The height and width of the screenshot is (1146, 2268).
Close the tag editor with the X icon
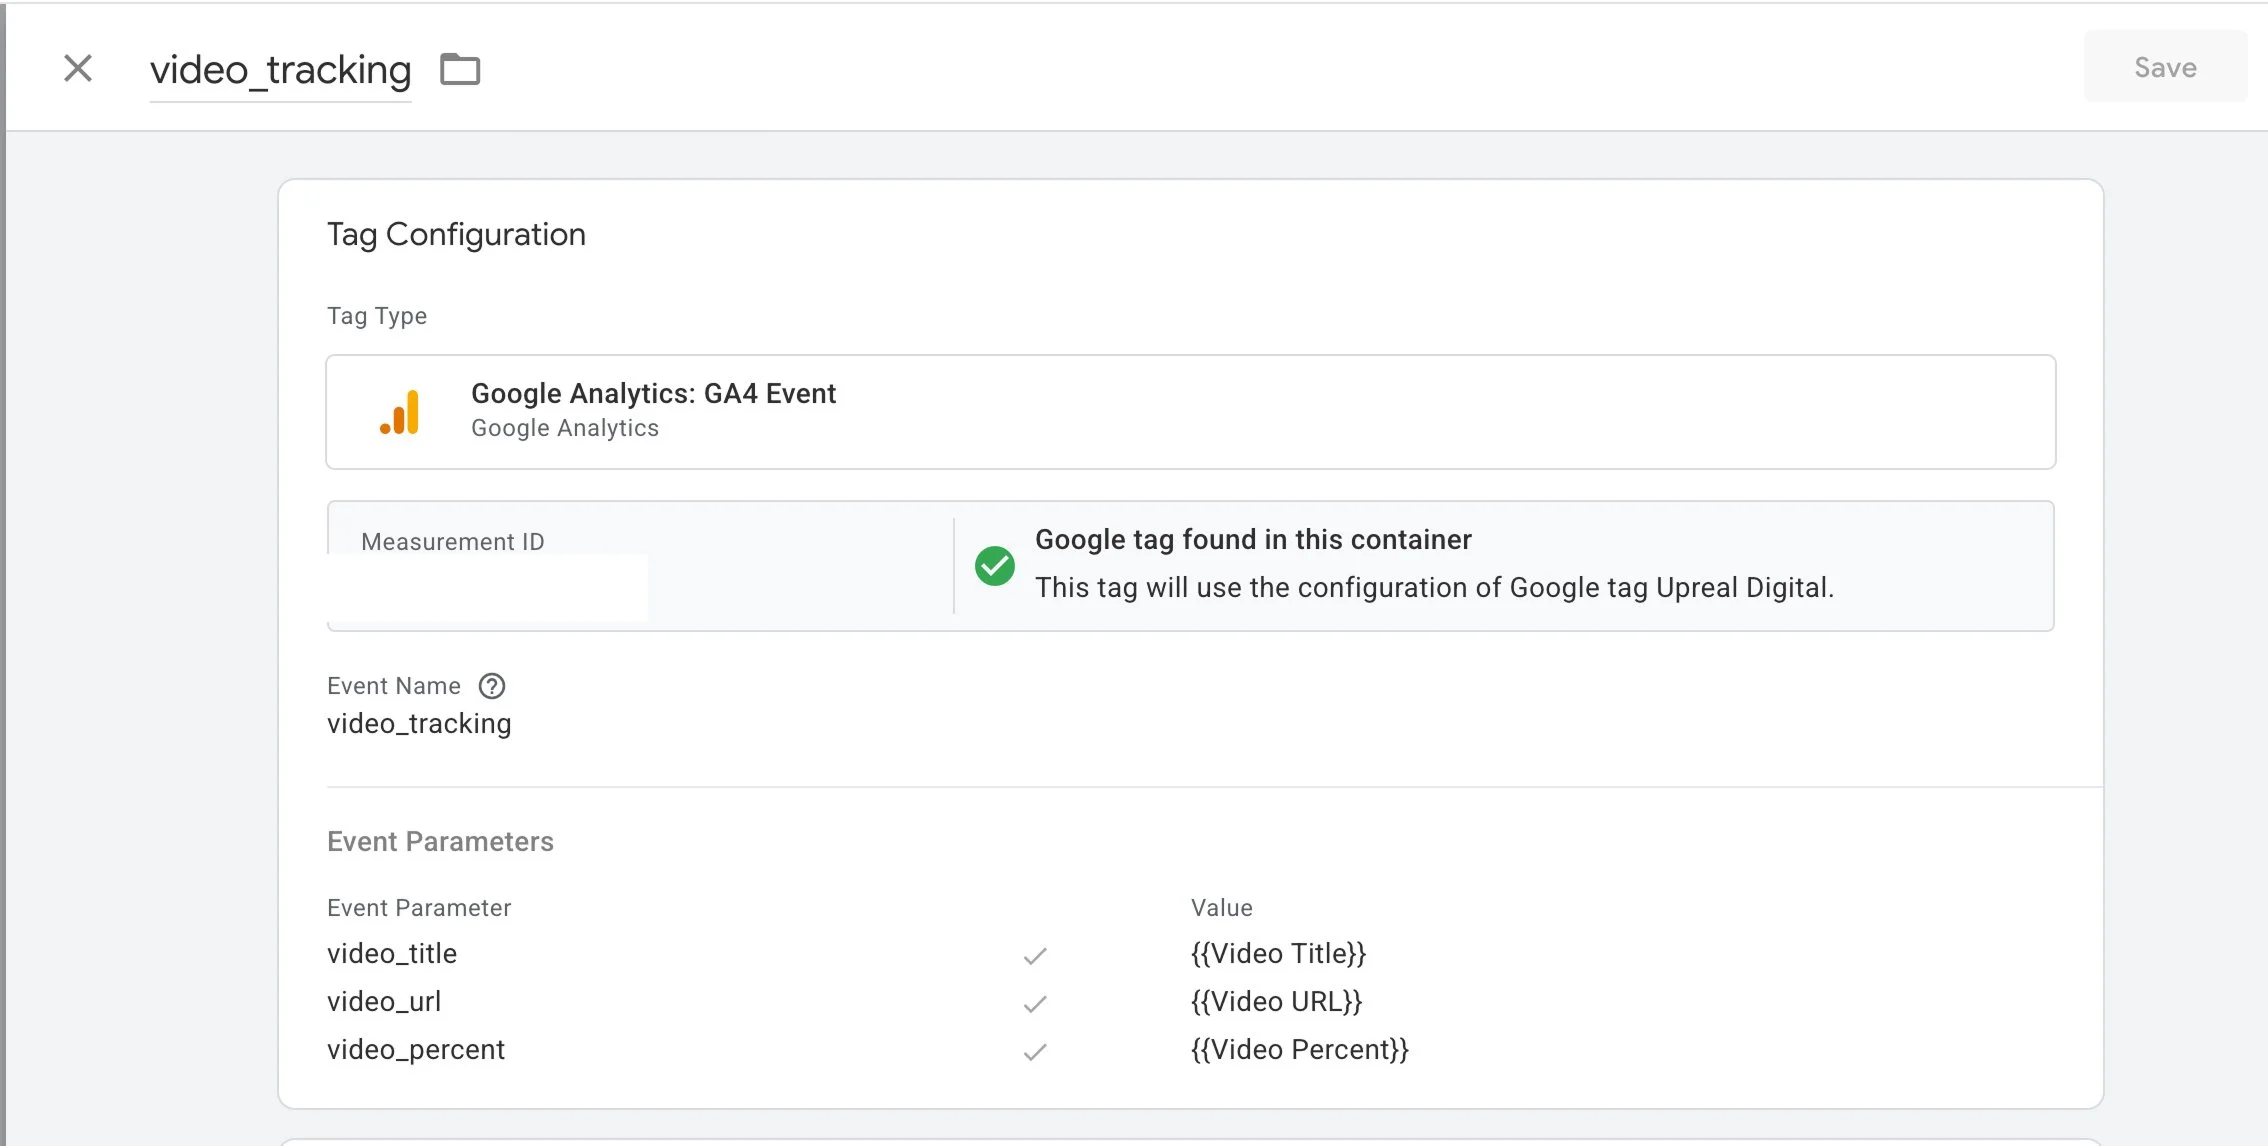78,68
